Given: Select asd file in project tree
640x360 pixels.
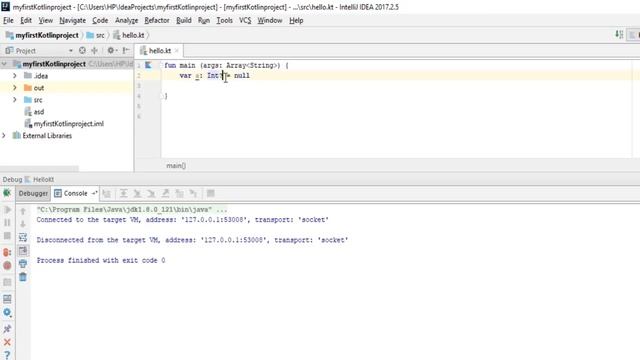Looking at the screenshot, I should pos(39,112).
